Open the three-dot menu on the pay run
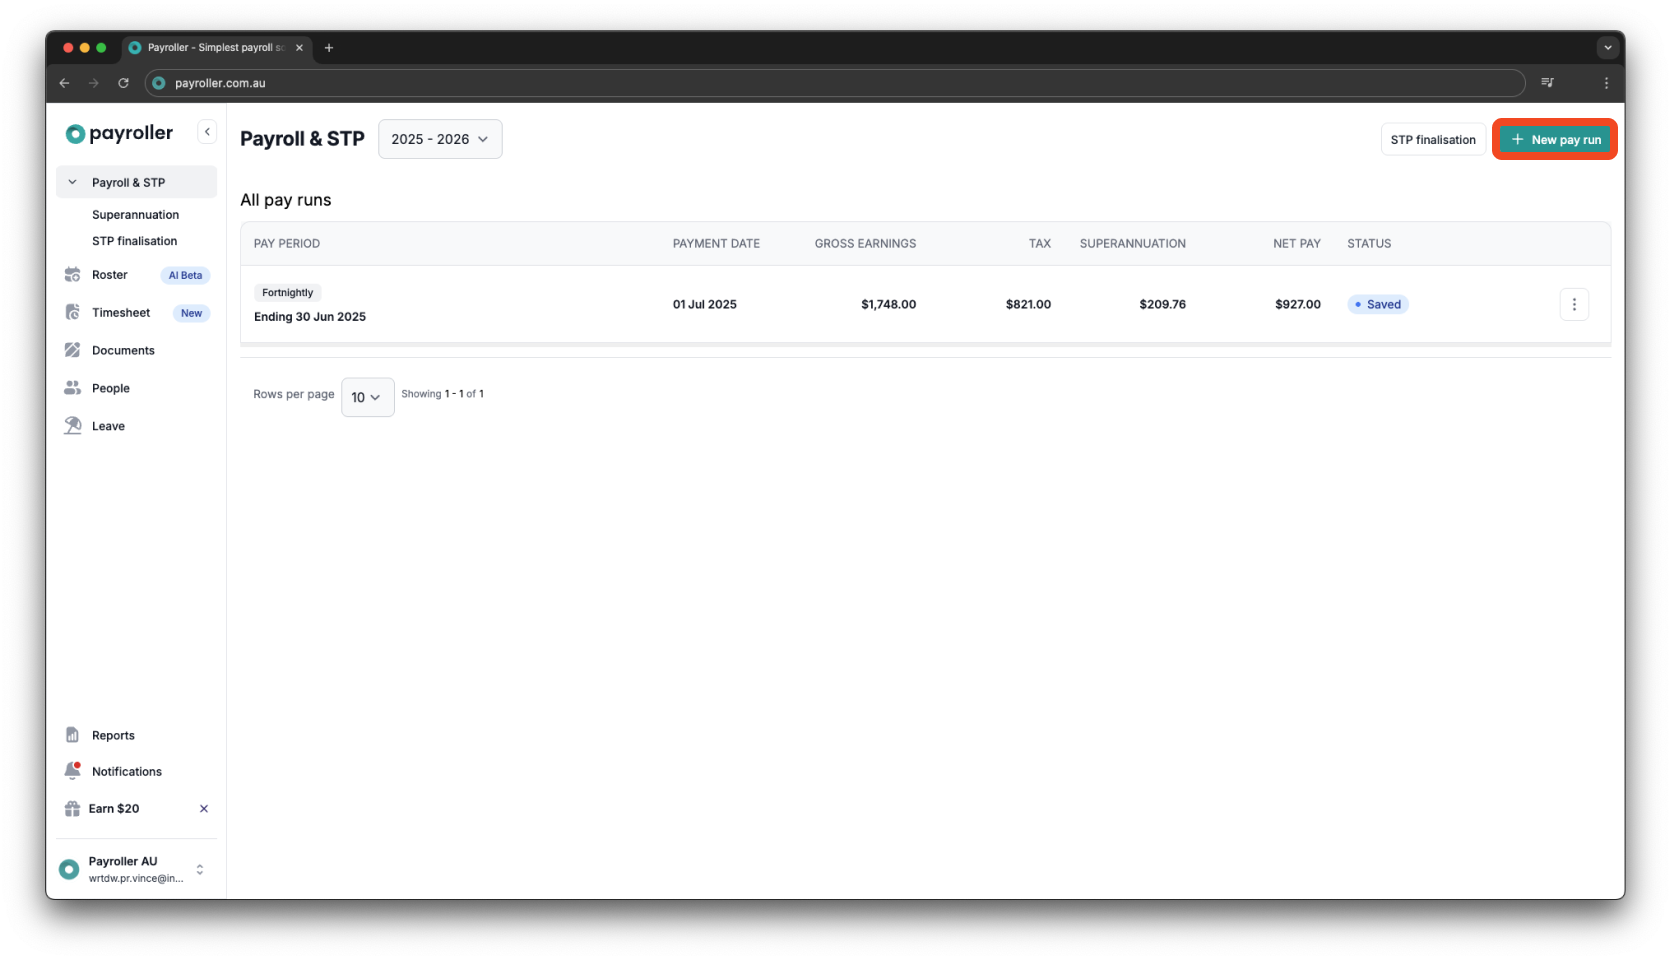 tap(1574, 304)
